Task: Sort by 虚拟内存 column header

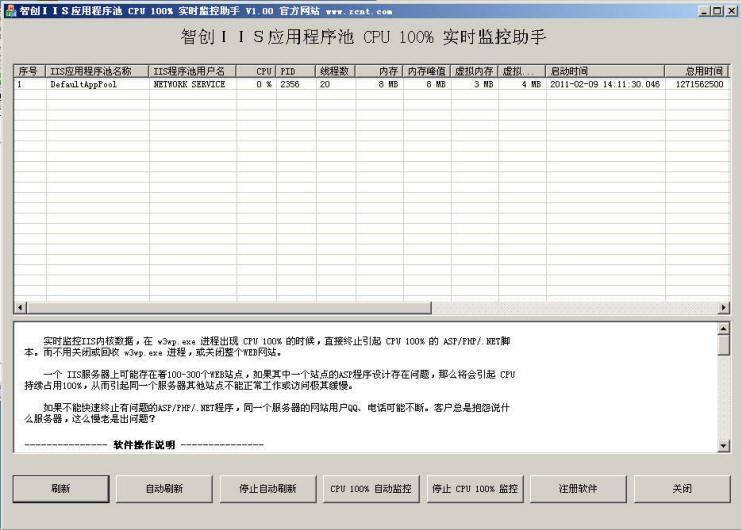Action: point(474,71)
